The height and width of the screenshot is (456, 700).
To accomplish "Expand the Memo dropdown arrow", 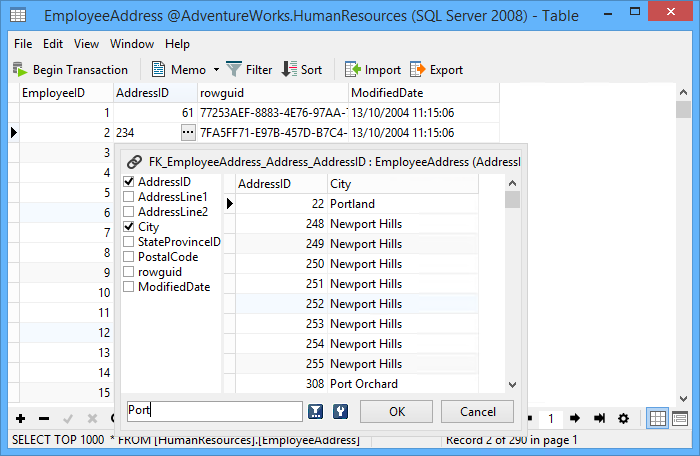I will 217,70.
